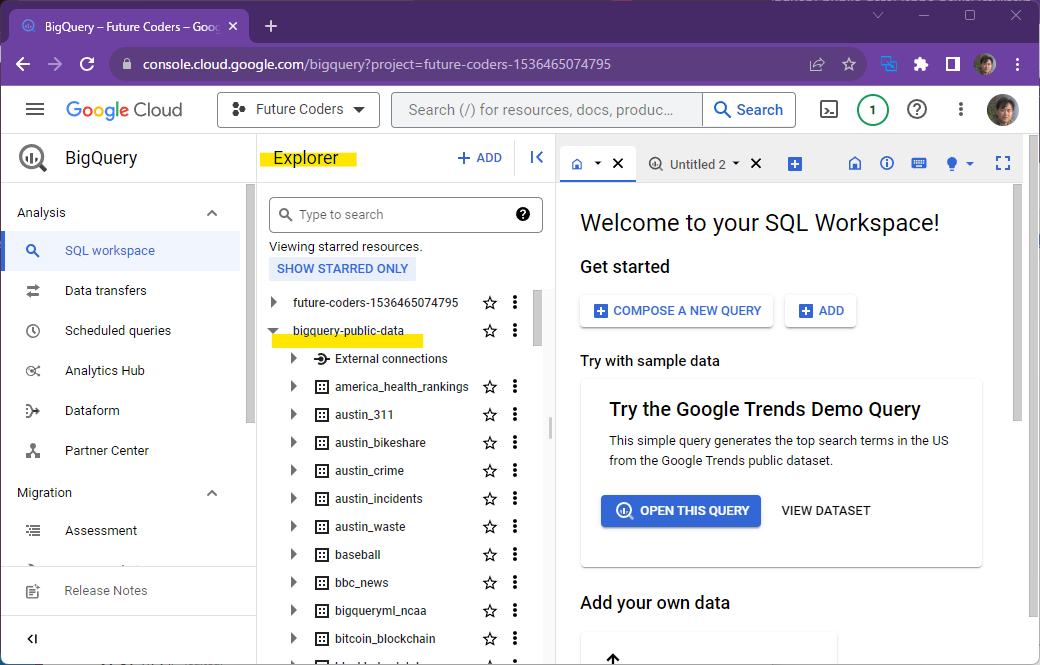This screenshot has width=1040, height=665.
Task: Open the Help question mark icon
Action: tap(917, 110)
